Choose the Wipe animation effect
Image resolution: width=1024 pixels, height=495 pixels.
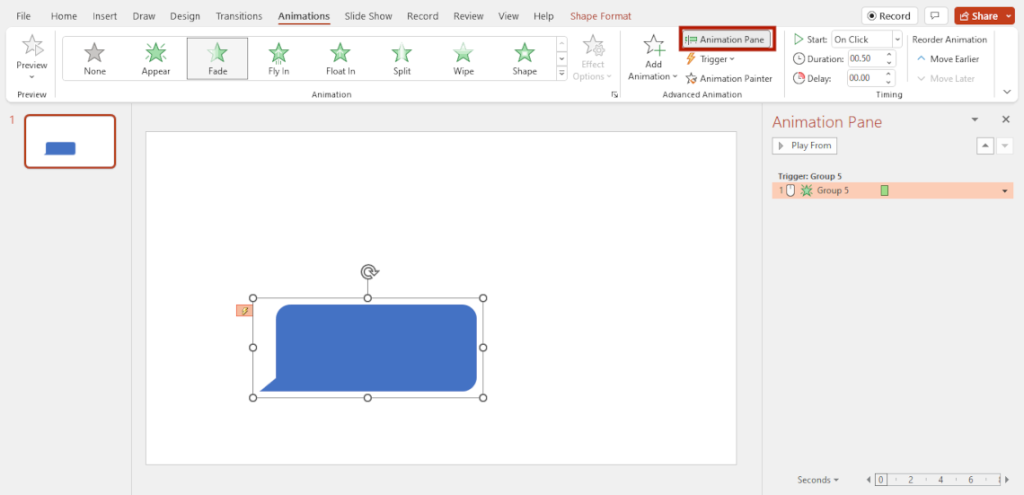pyautogui.click(x=463, y=58)
